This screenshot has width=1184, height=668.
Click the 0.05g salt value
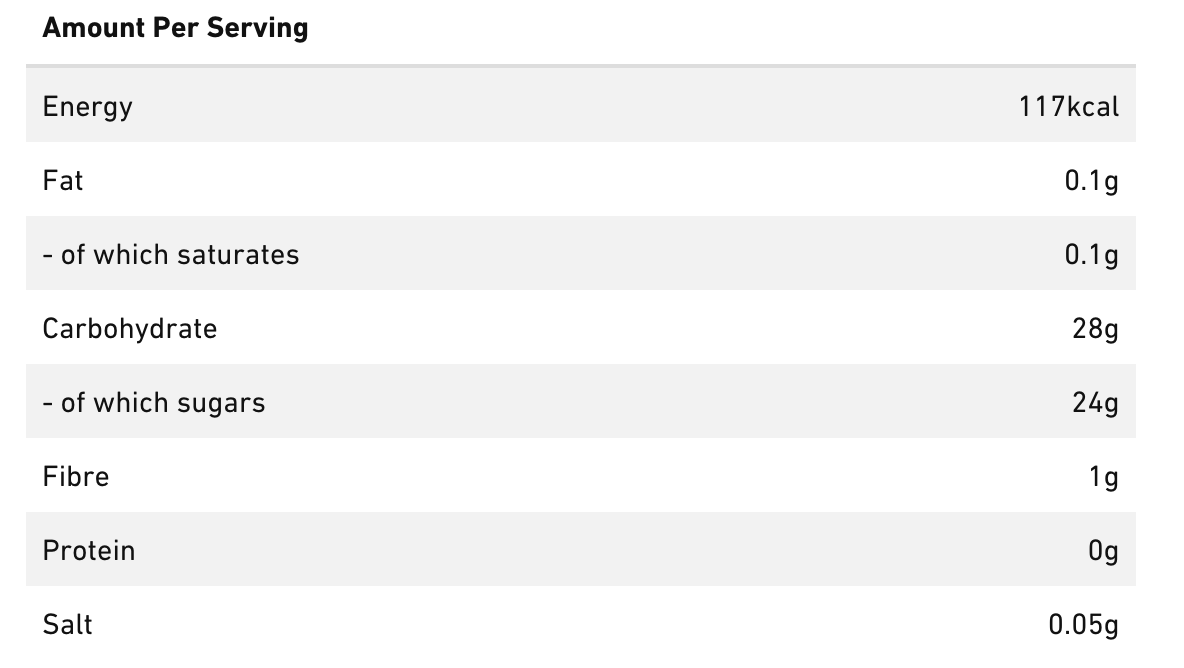click(x=1083, y=624)
